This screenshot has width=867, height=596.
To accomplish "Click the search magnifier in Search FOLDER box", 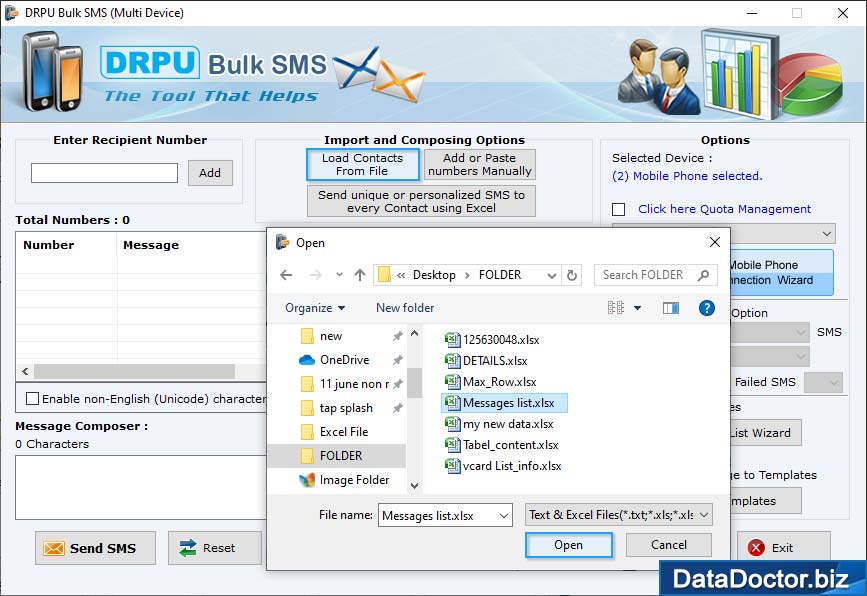I will tap(703, 275).
